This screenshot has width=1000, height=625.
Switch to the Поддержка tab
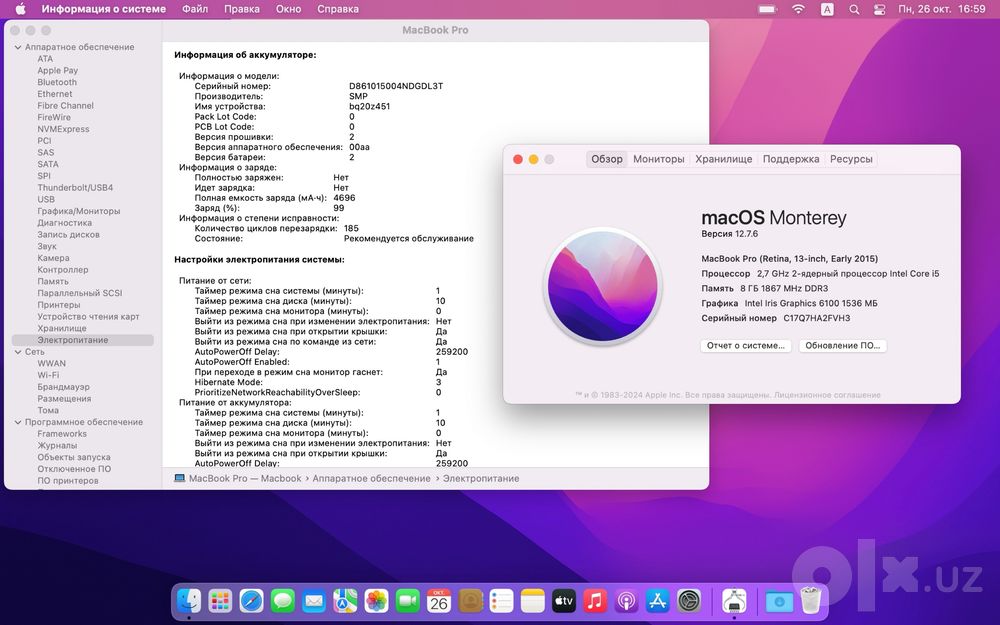(791, 159)
